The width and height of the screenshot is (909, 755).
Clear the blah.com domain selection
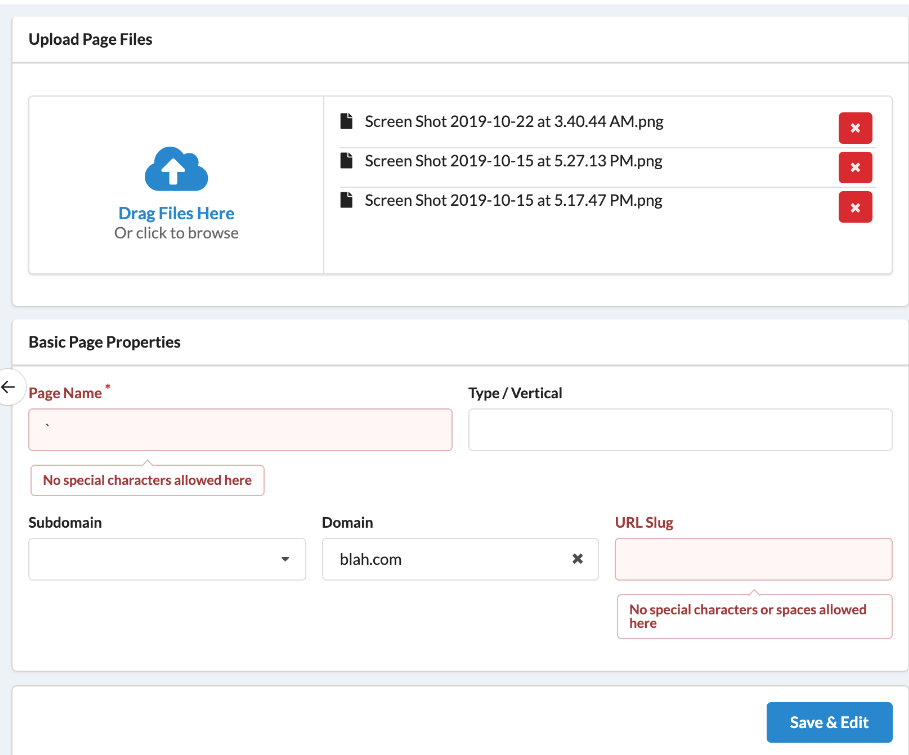point(577,559)
